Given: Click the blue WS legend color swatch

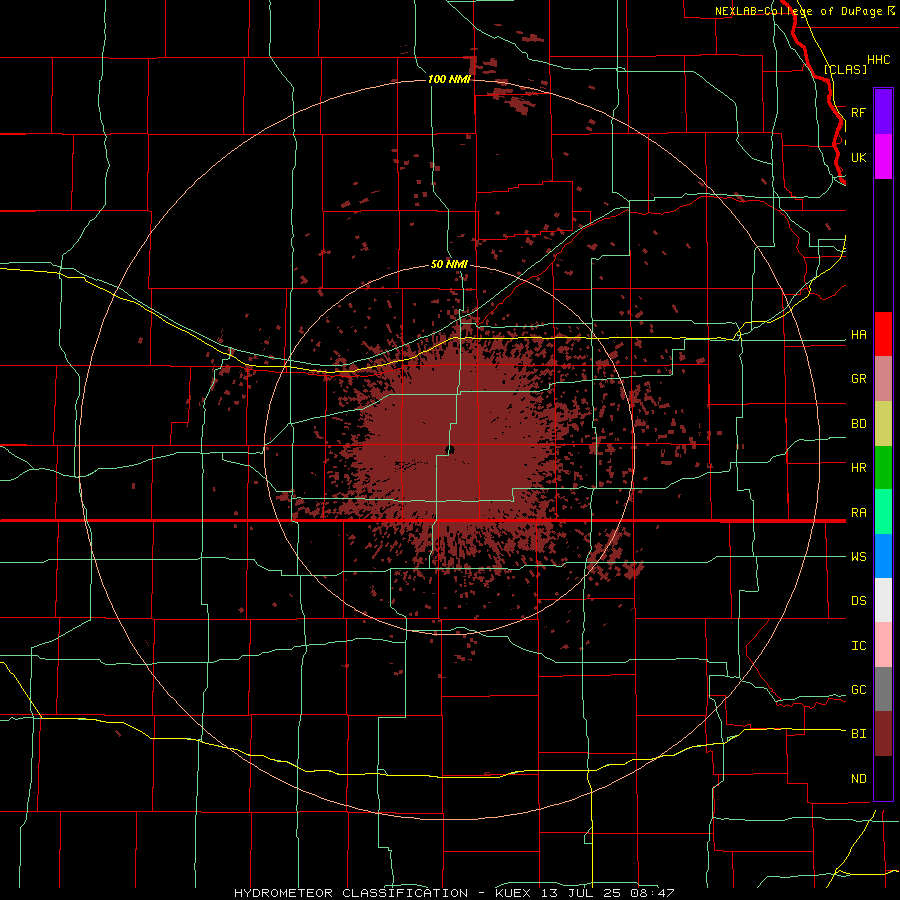Looking at the screenshot, I should [x=883, y=556].
